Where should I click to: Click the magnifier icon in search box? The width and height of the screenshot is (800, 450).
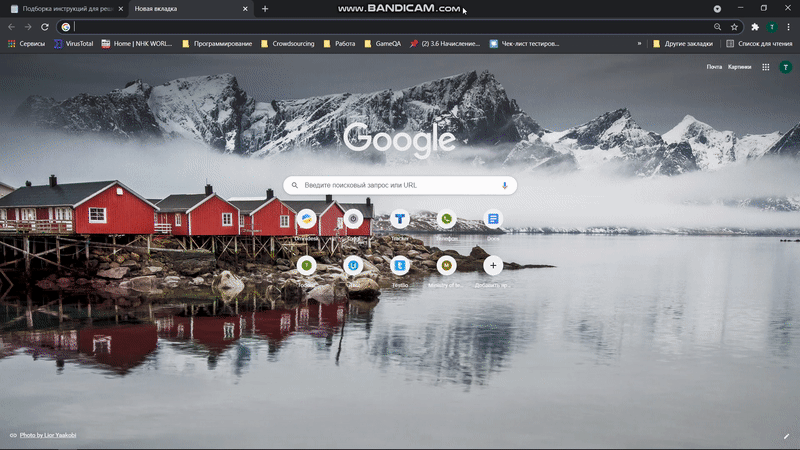coord(295,185)
